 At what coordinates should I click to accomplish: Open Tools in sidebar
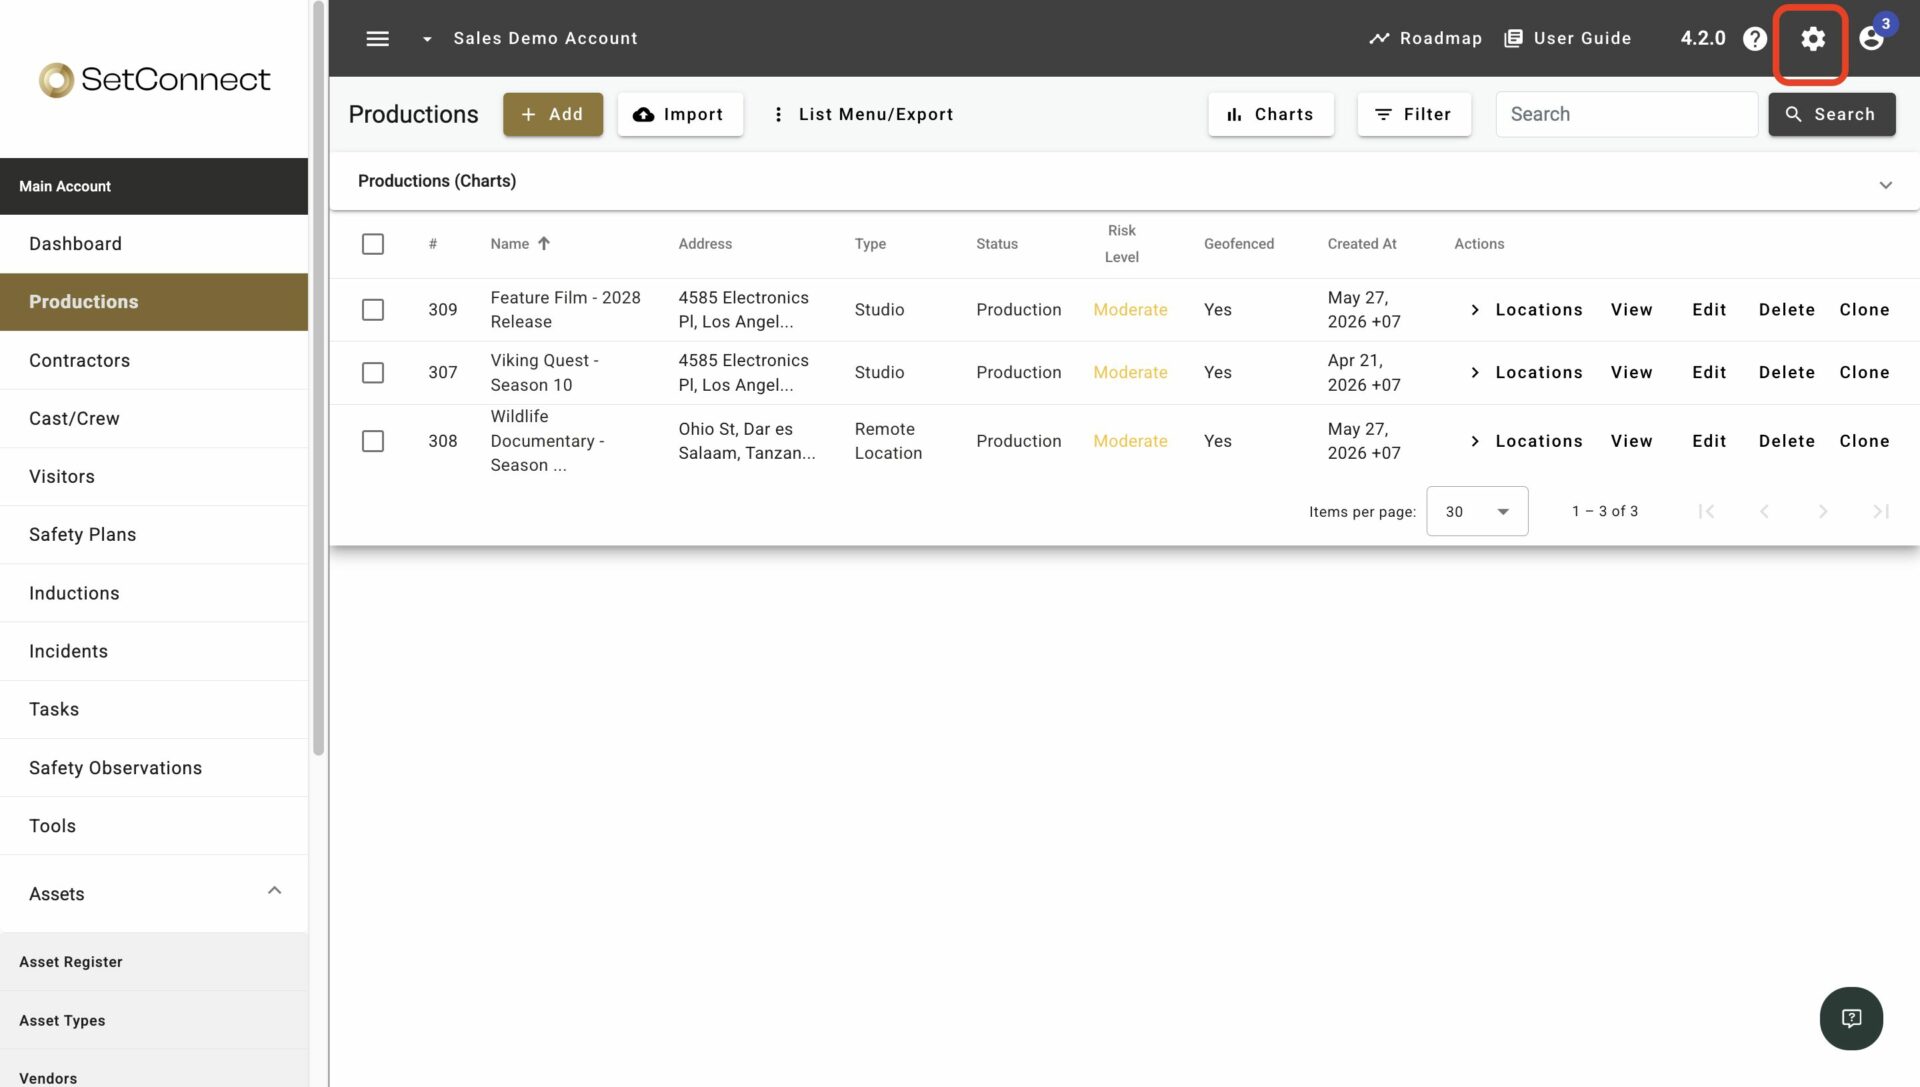click(154, 826)
